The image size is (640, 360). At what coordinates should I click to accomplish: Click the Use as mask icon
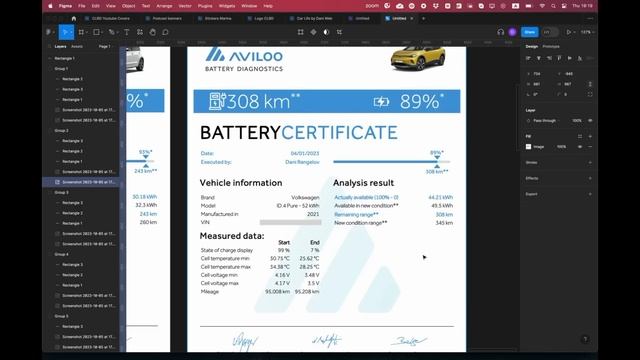click(x=326, y=32)
